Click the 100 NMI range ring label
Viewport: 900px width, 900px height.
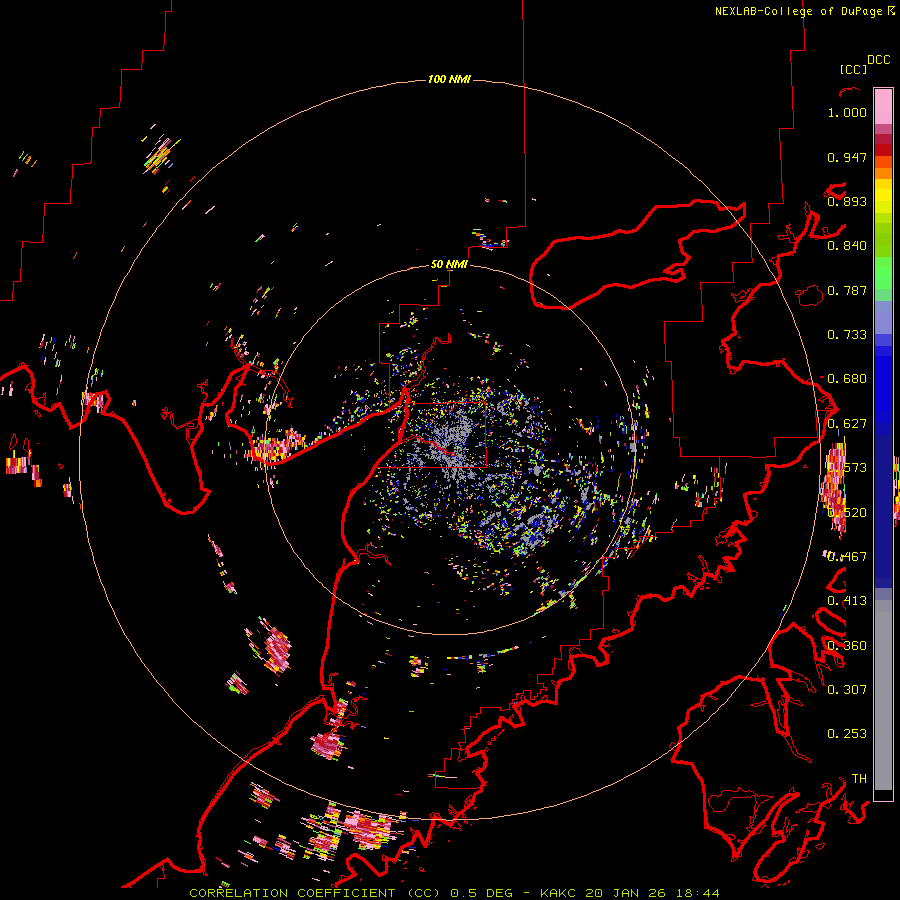point(449,79)
